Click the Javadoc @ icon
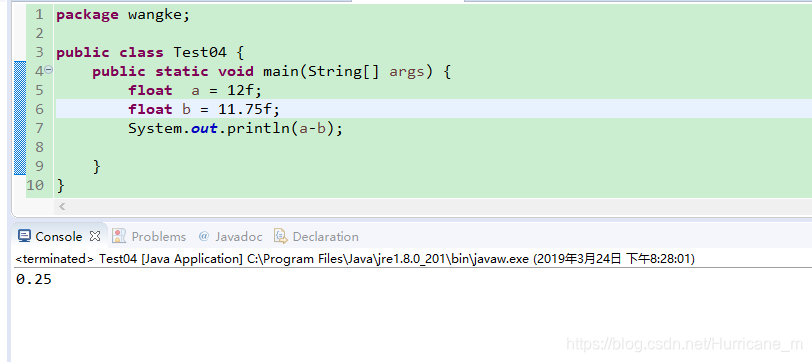 [x=204, y=237]
